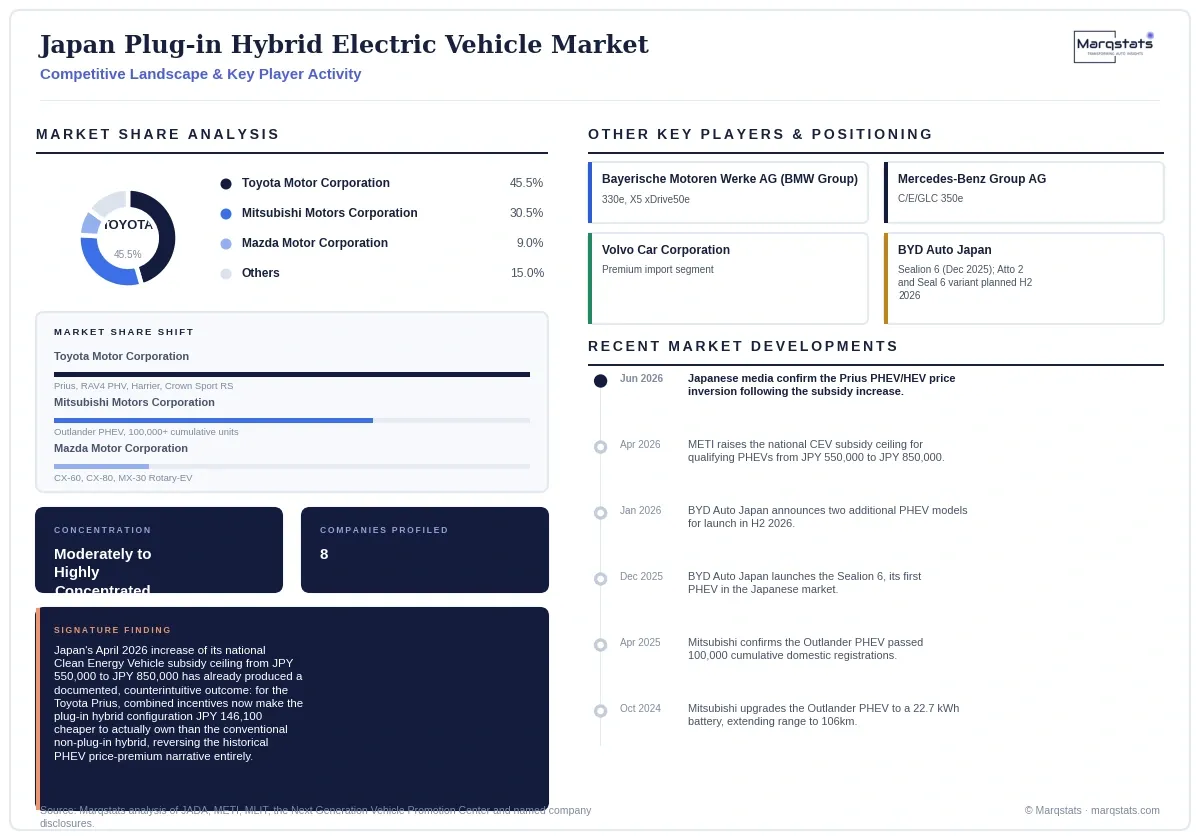Click the Market Share Analysis heading
Viewport: 1200px width, 840px height.
[158, 134]
